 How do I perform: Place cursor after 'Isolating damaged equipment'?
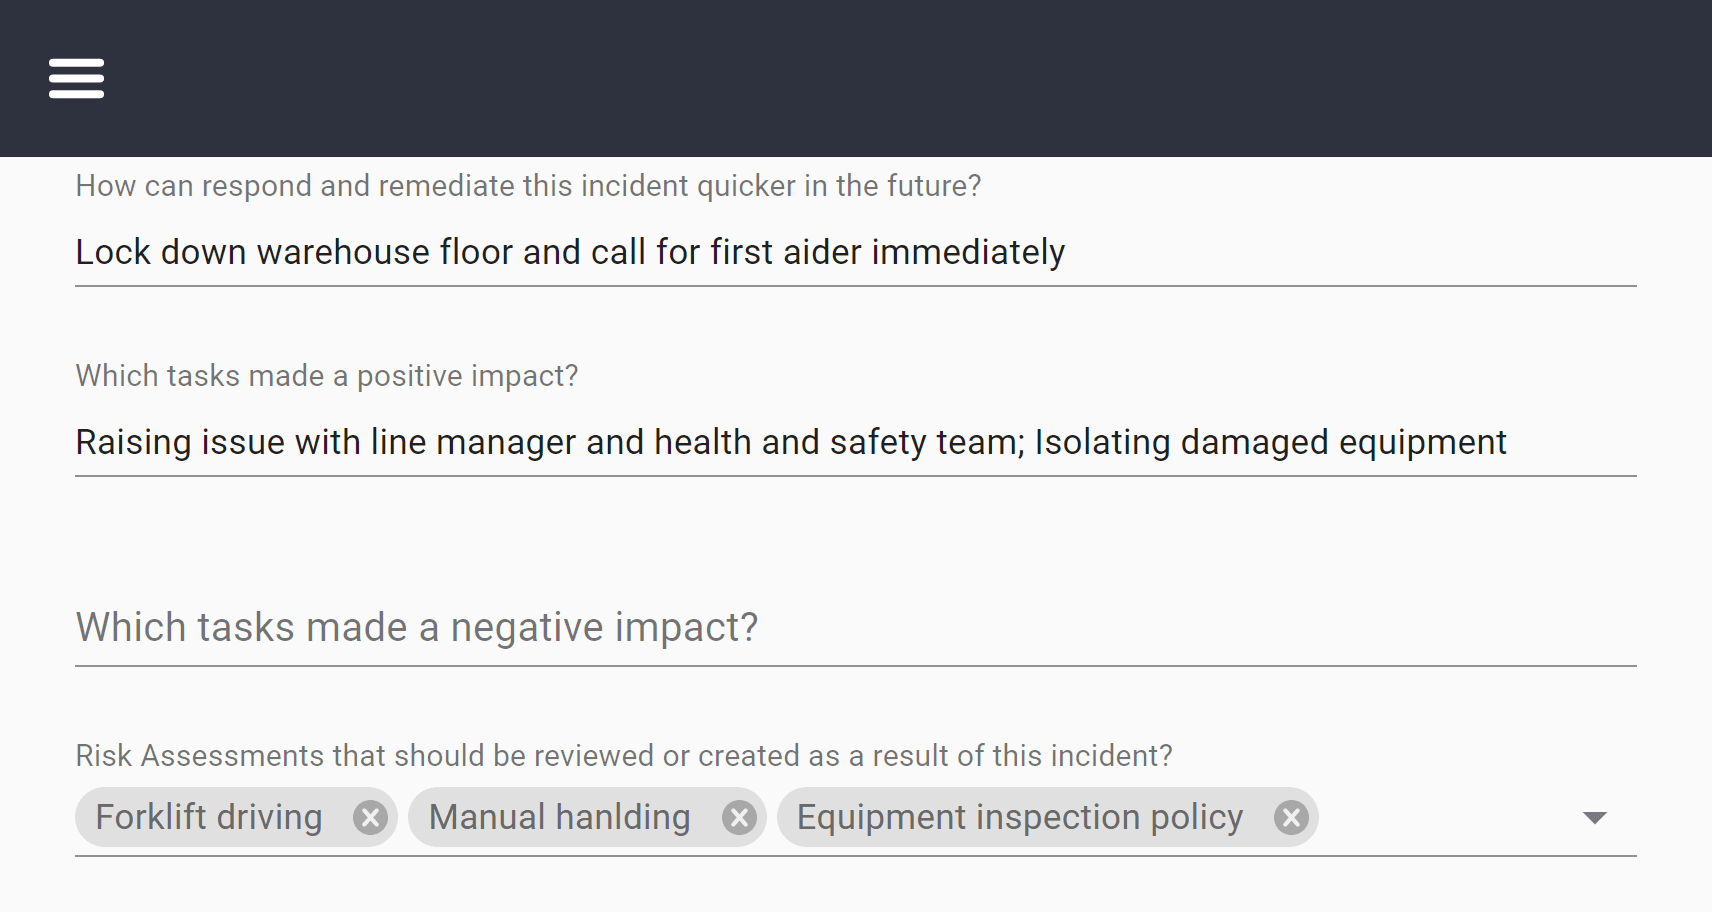pos(1509,442)
